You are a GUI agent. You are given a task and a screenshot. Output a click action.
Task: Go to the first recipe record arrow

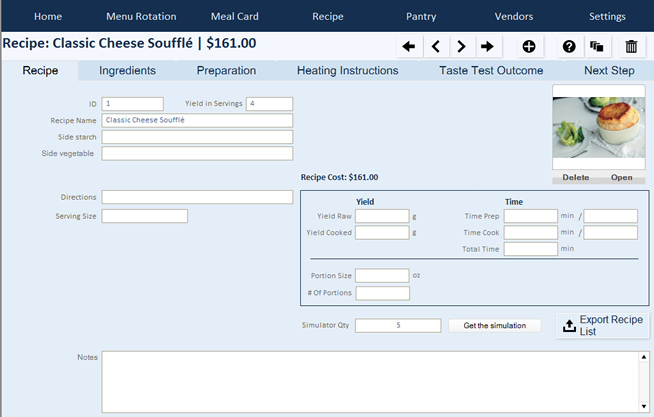coord(408,46)
